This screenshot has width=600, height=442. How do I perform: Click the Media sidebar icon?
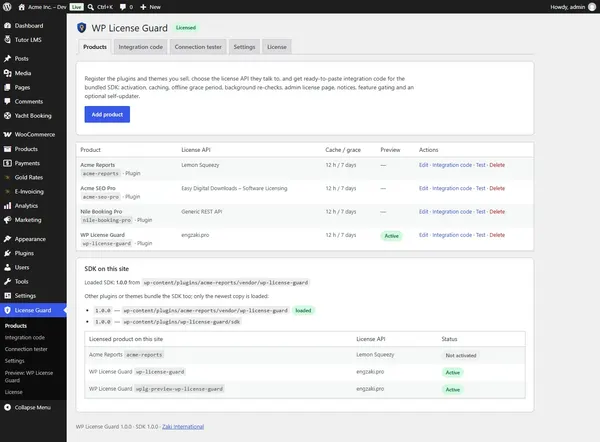[7, 73]
